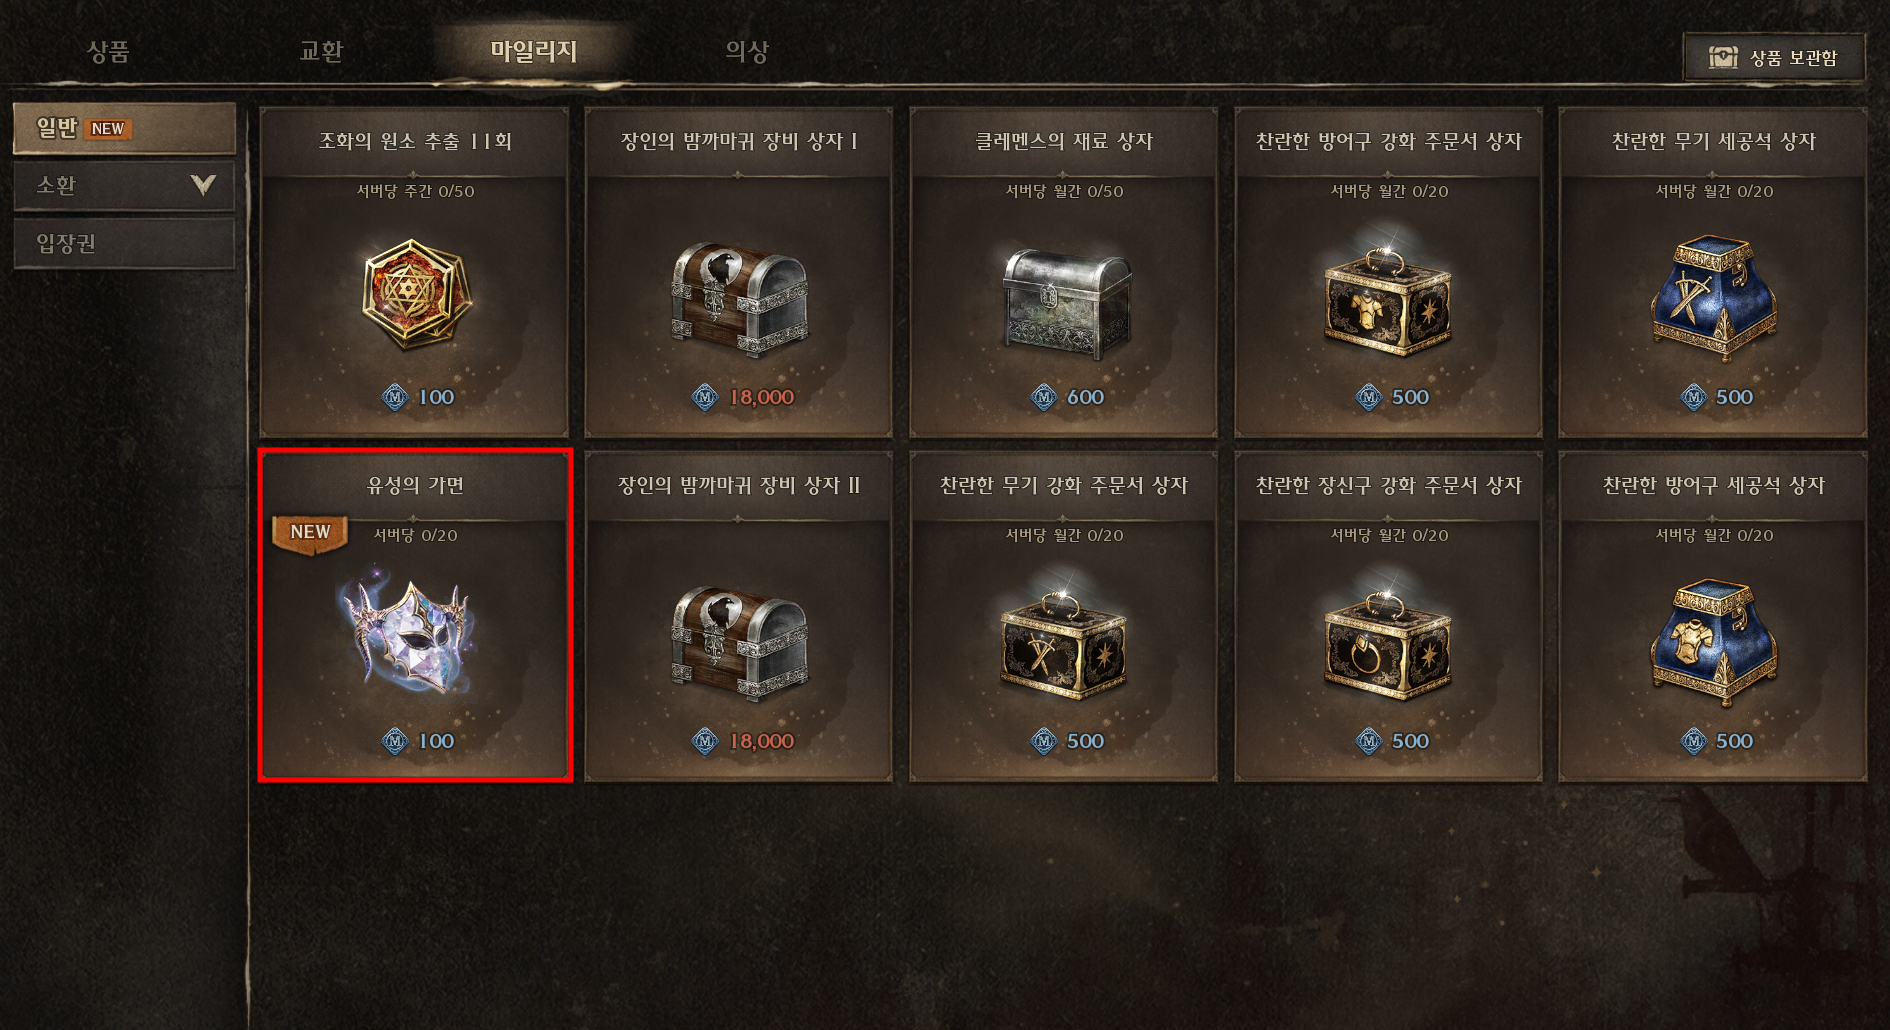The width and height of the screenshot is (1890, 1030).
Task: Open the 의상 tab
Action: (x=747, y=51)
